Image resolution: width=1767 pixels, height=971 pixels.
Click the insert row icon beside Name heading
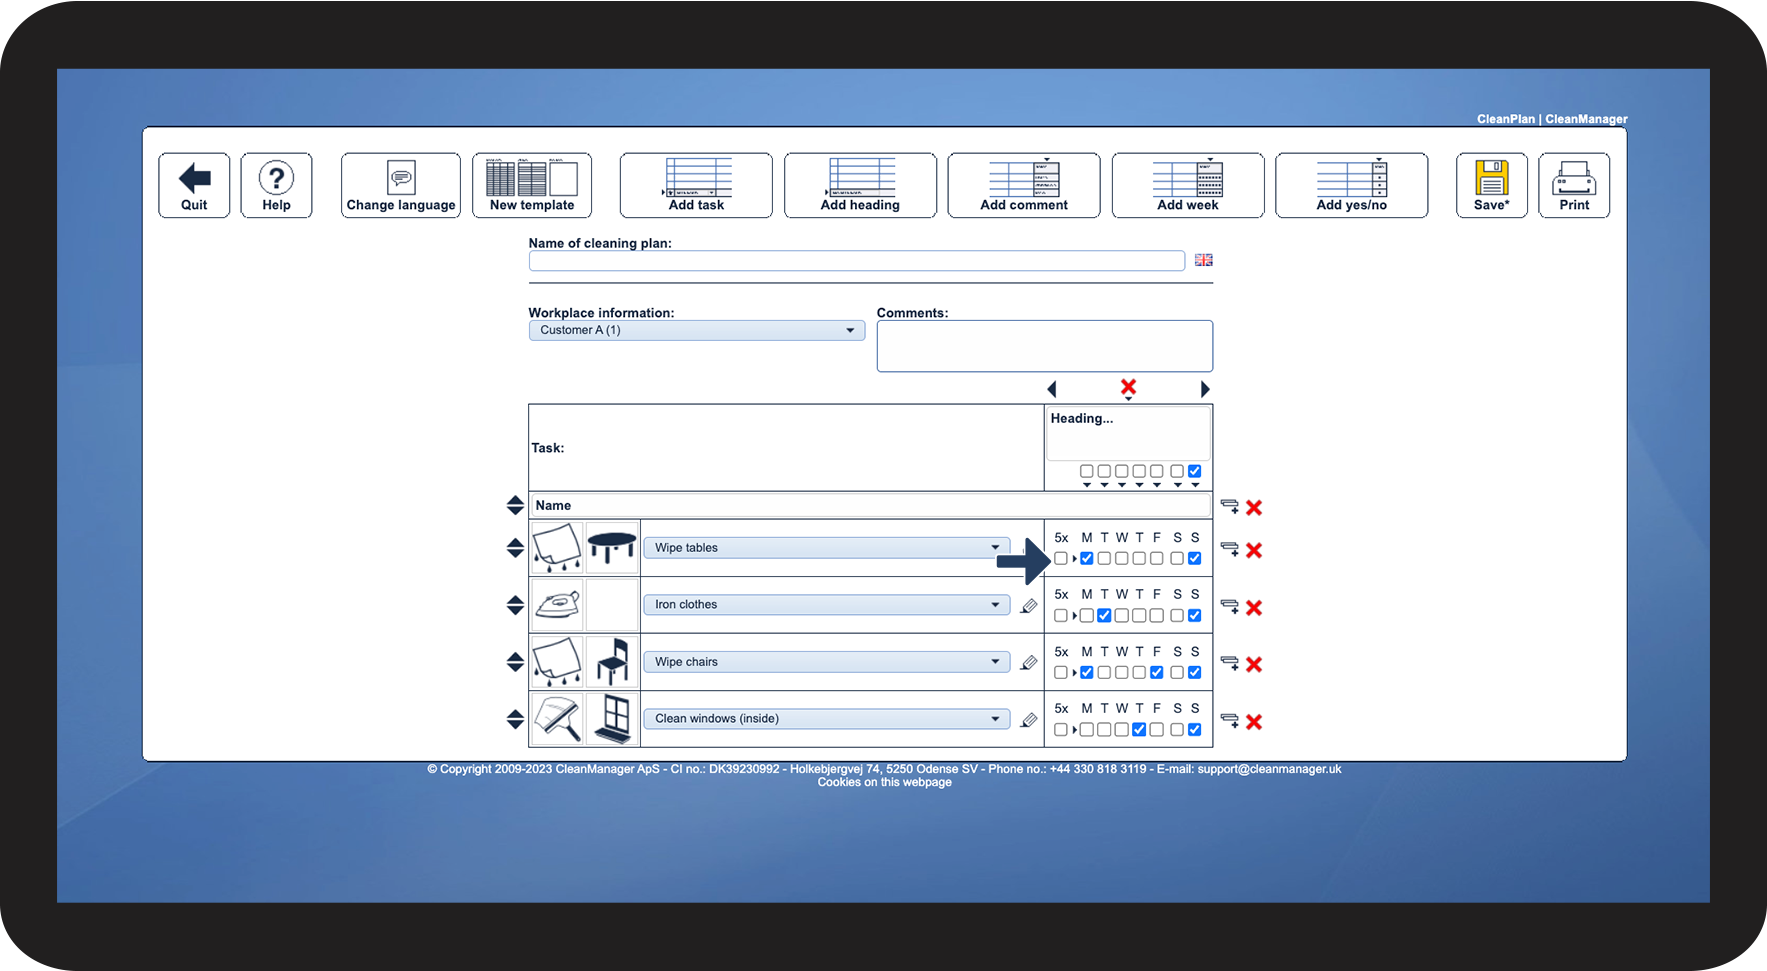point(1230,507)
